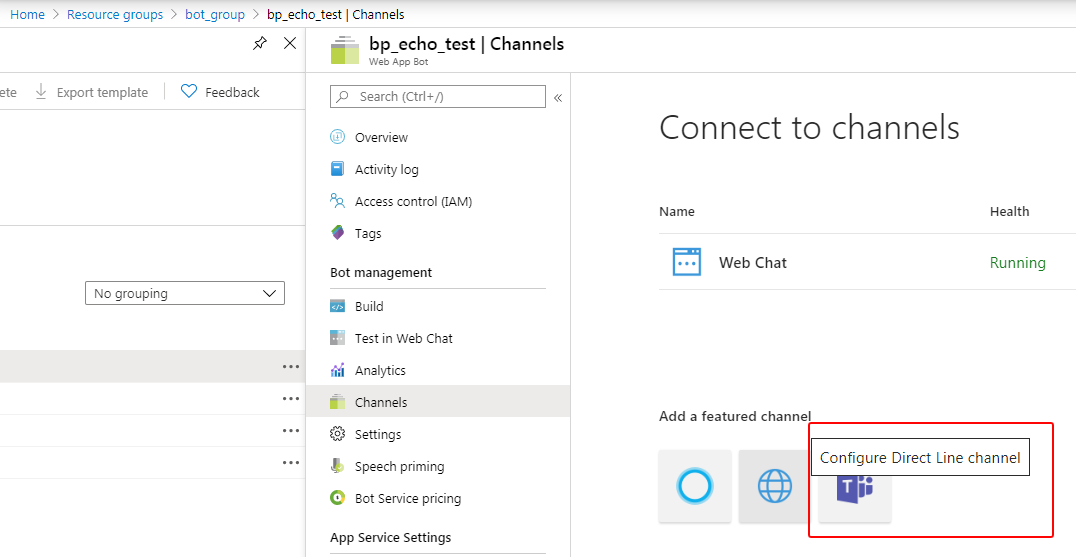Viewport: 1076px width, 557px height.
Task: Select Channels menu item
Action: [x=438, y=401]
